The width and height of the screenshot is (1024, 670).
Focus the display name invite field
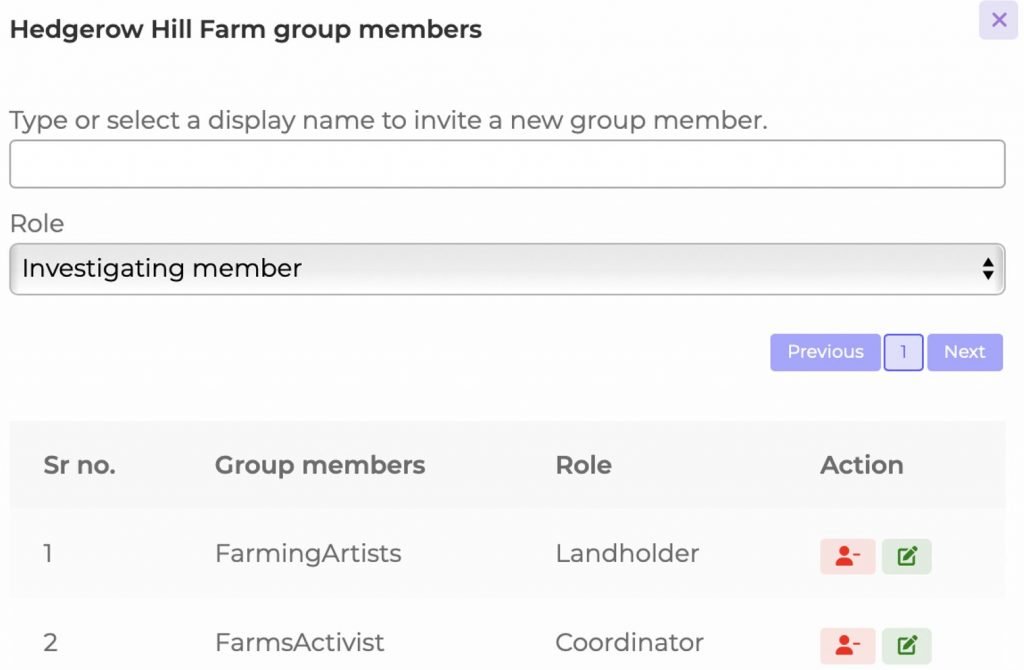coord(507,164)
